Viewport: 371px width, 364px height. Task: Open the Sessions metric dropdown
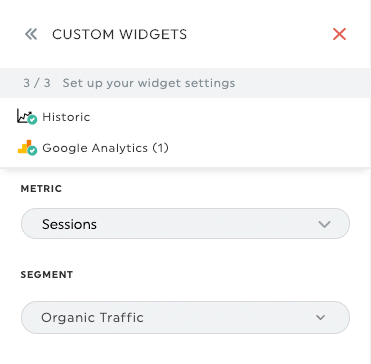[185, 224]
